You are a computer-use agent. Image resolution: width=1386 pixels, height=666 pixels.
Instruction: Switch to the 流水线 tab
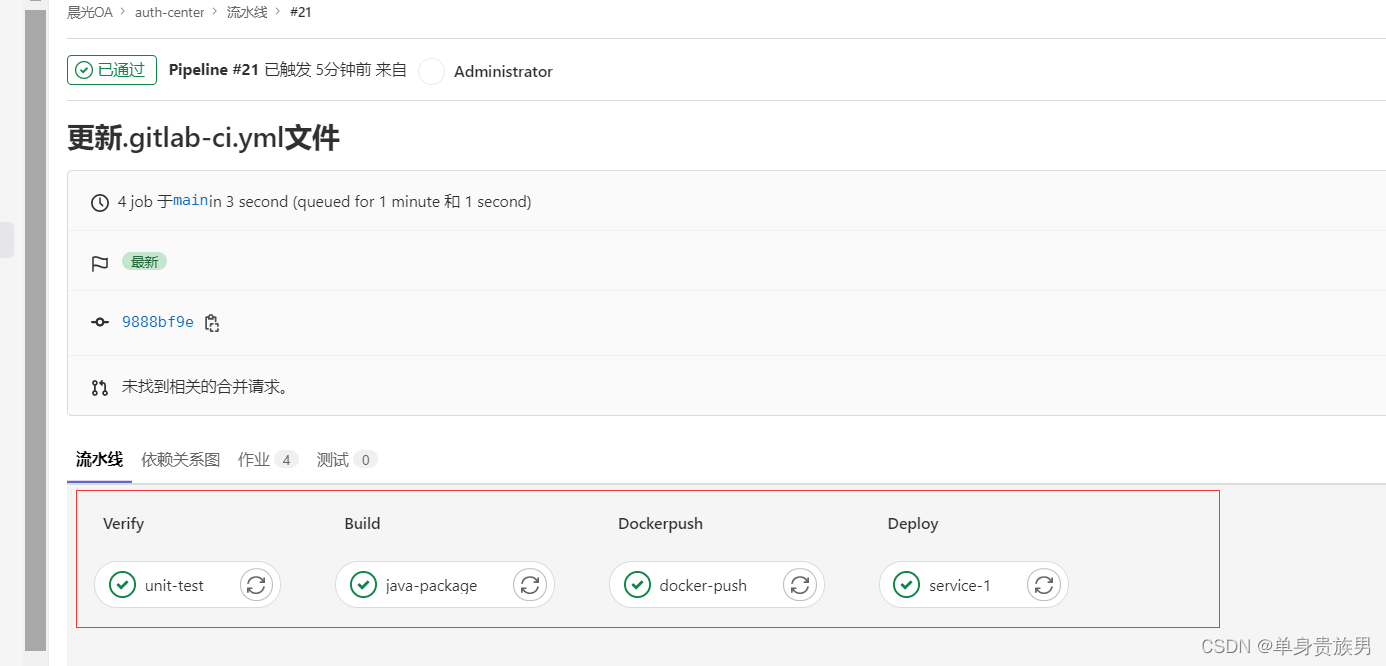pyautogui.click(x=99, y=460)
